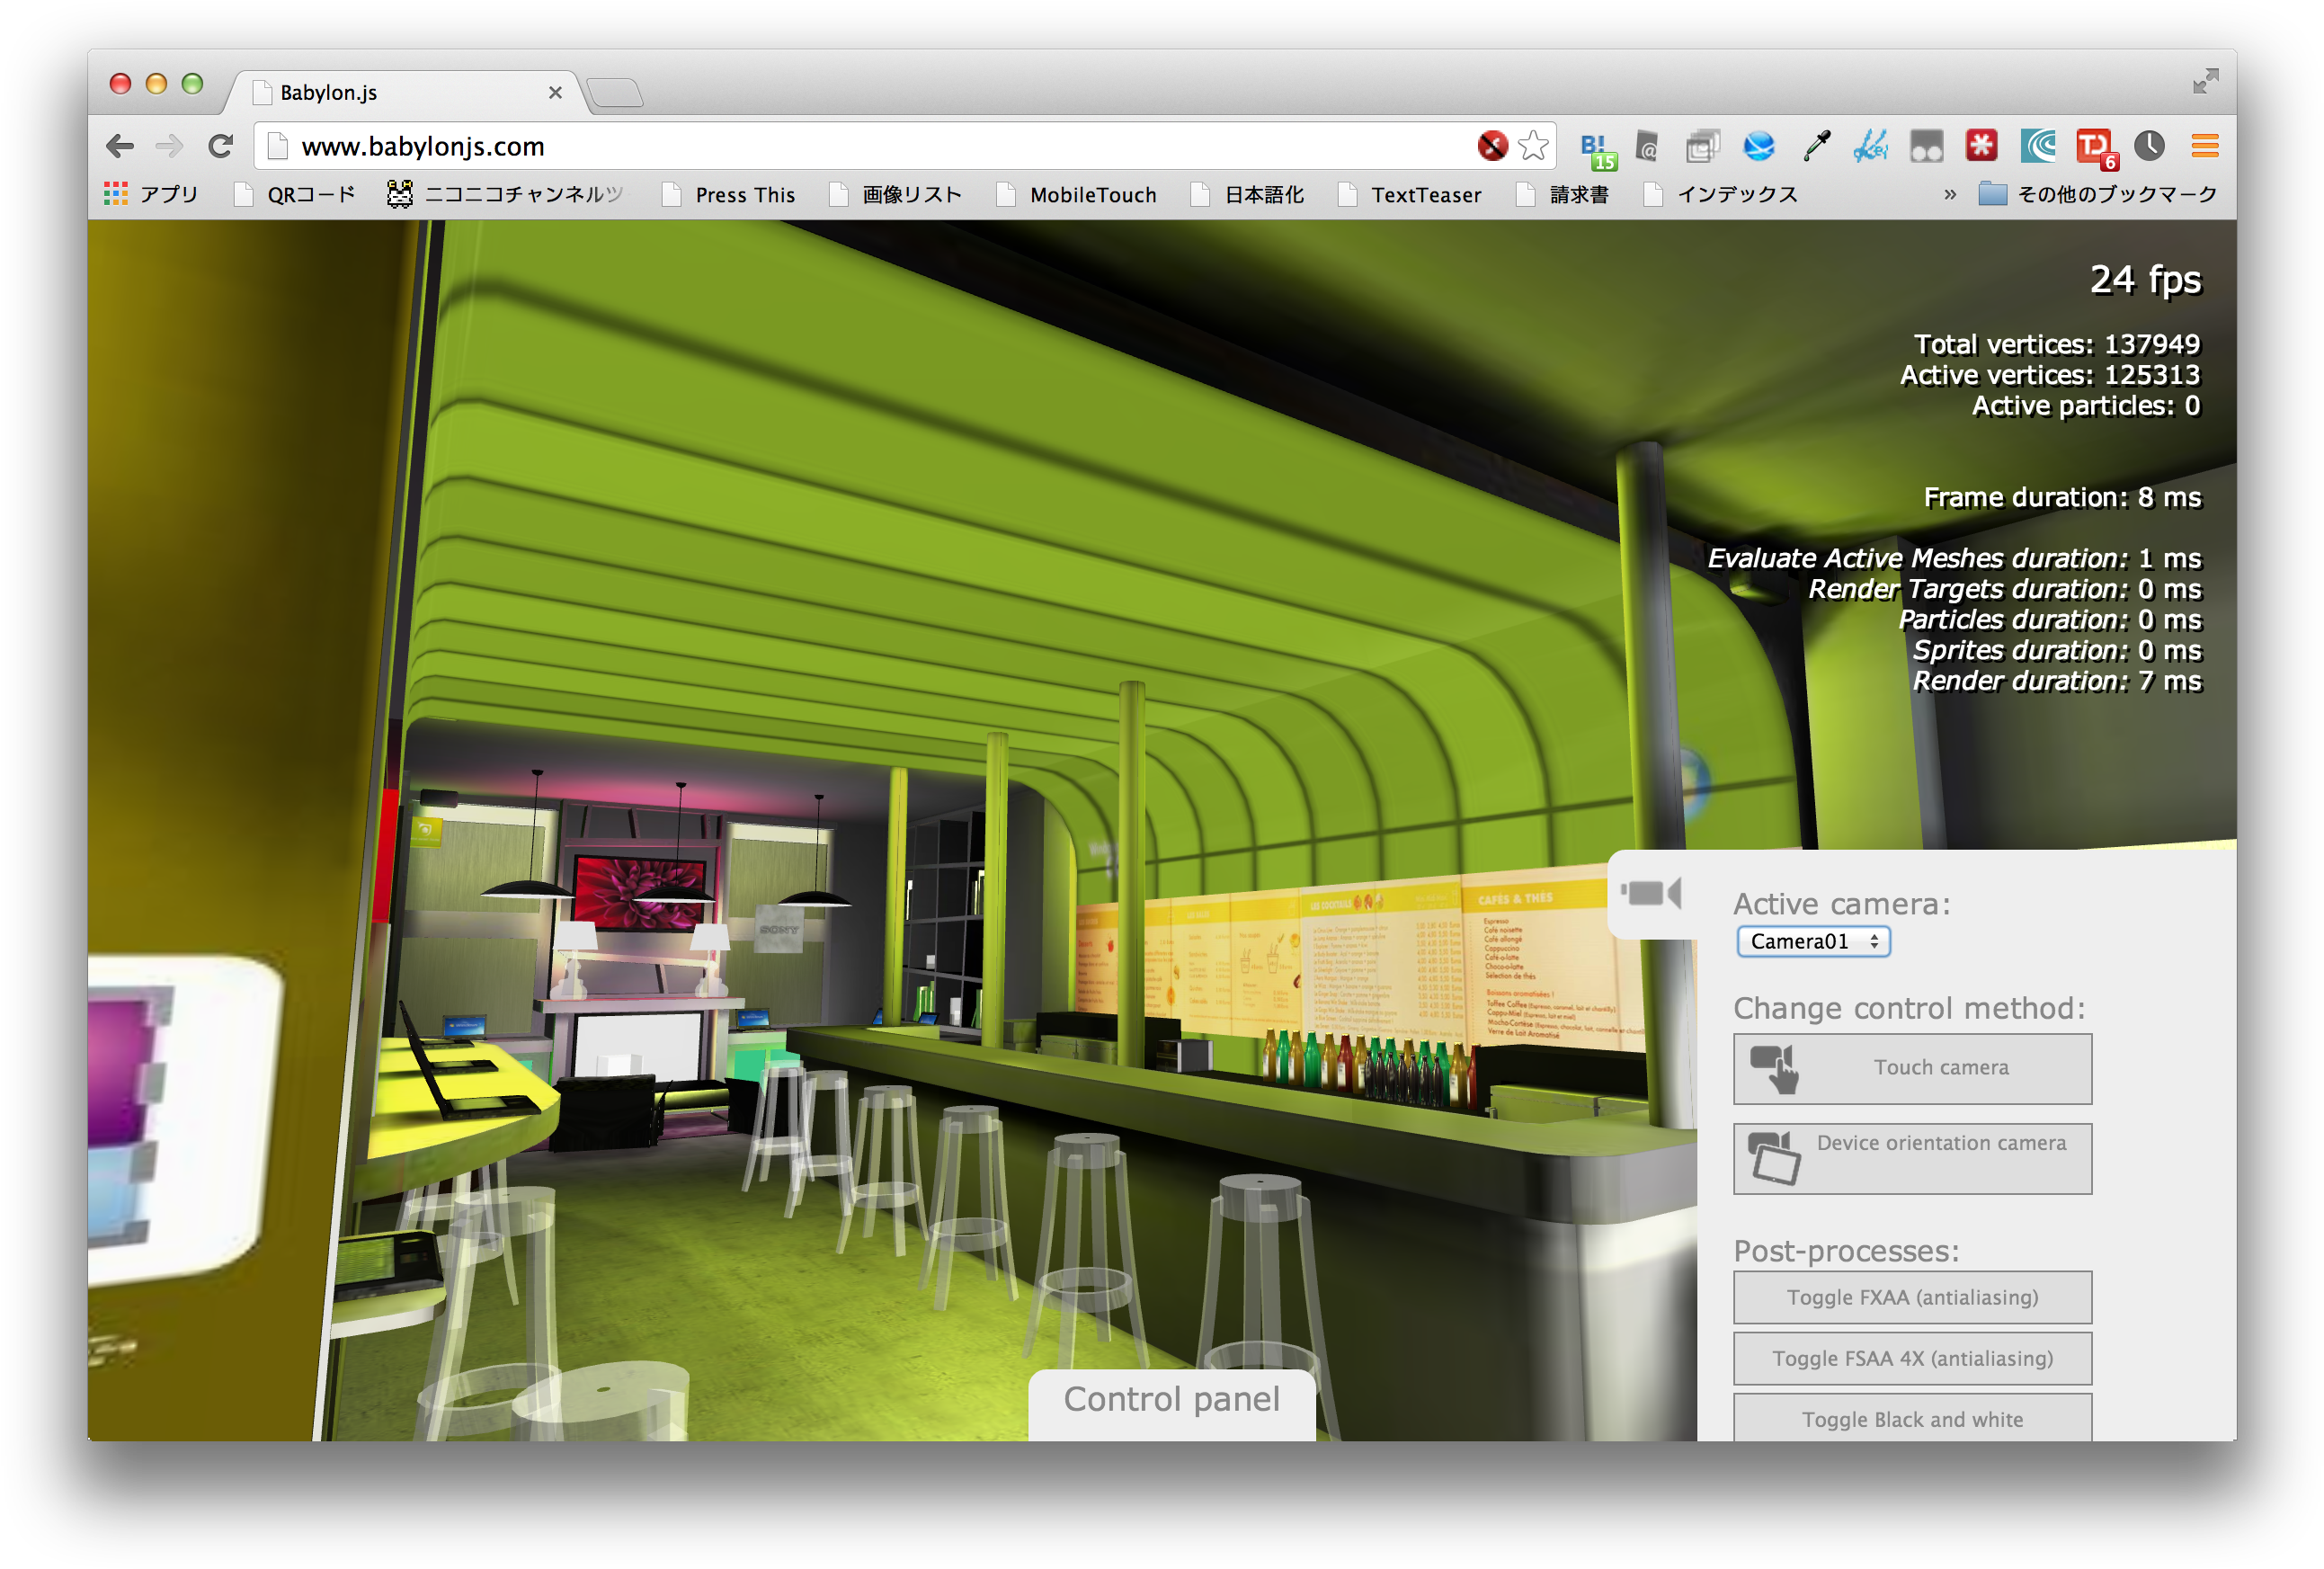Click the 24 fps counter
Screen dimensions: 2324x1569
[x=2145, y=279]
